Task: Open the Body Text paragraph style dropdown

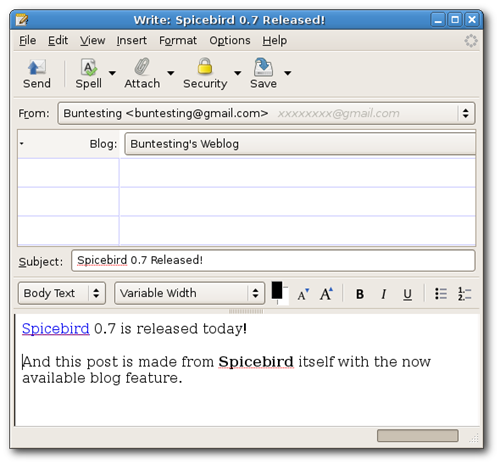Action: 62,293
